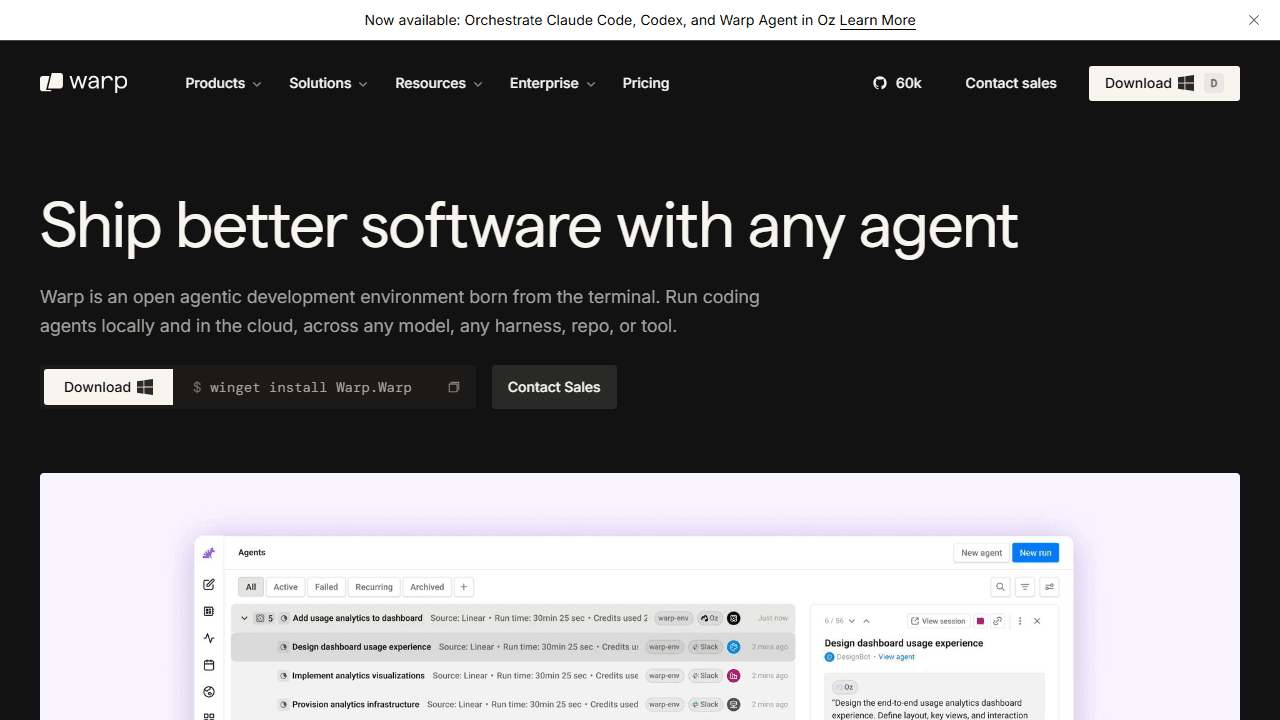Click the Warp logo in the header
Screen dimensions: 1280x720
pos(84,83)
